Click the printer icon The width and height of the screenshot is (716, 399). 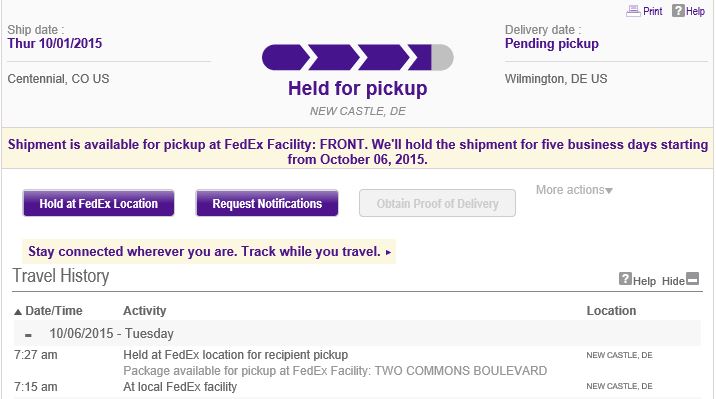click(633, 11)
